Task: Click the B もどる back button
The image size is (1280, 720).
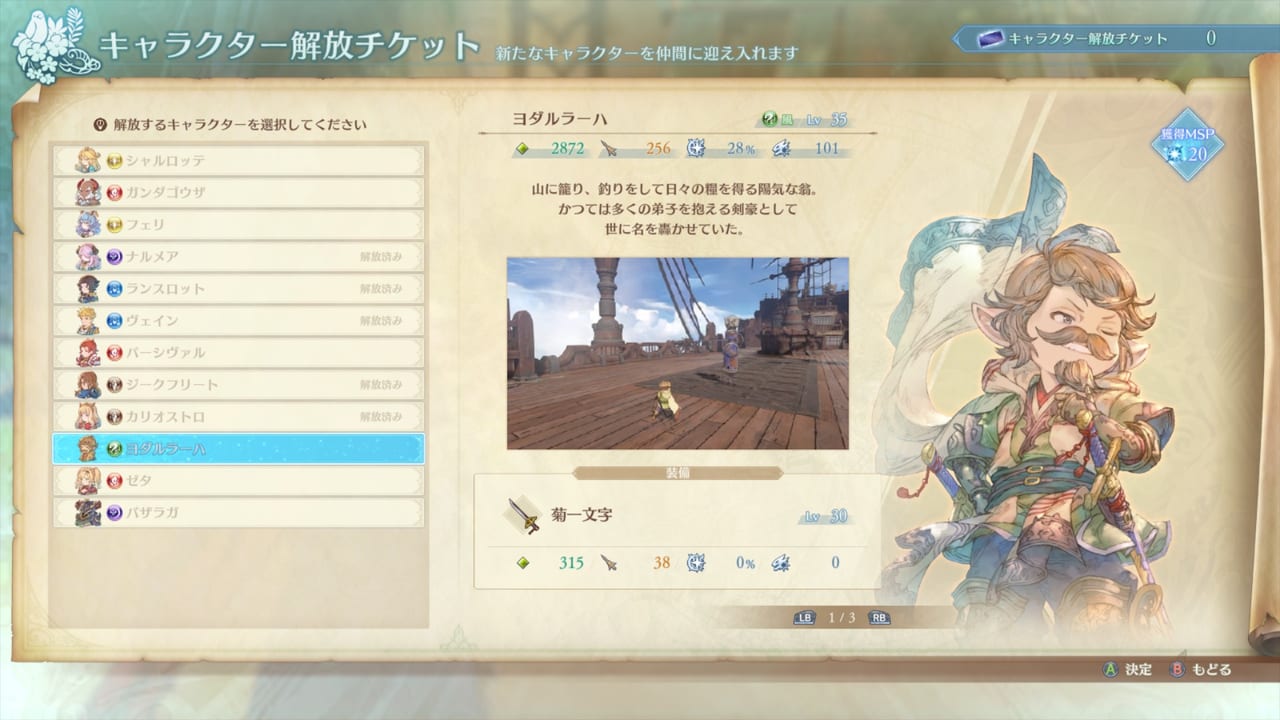Action: click(1200, 669)
